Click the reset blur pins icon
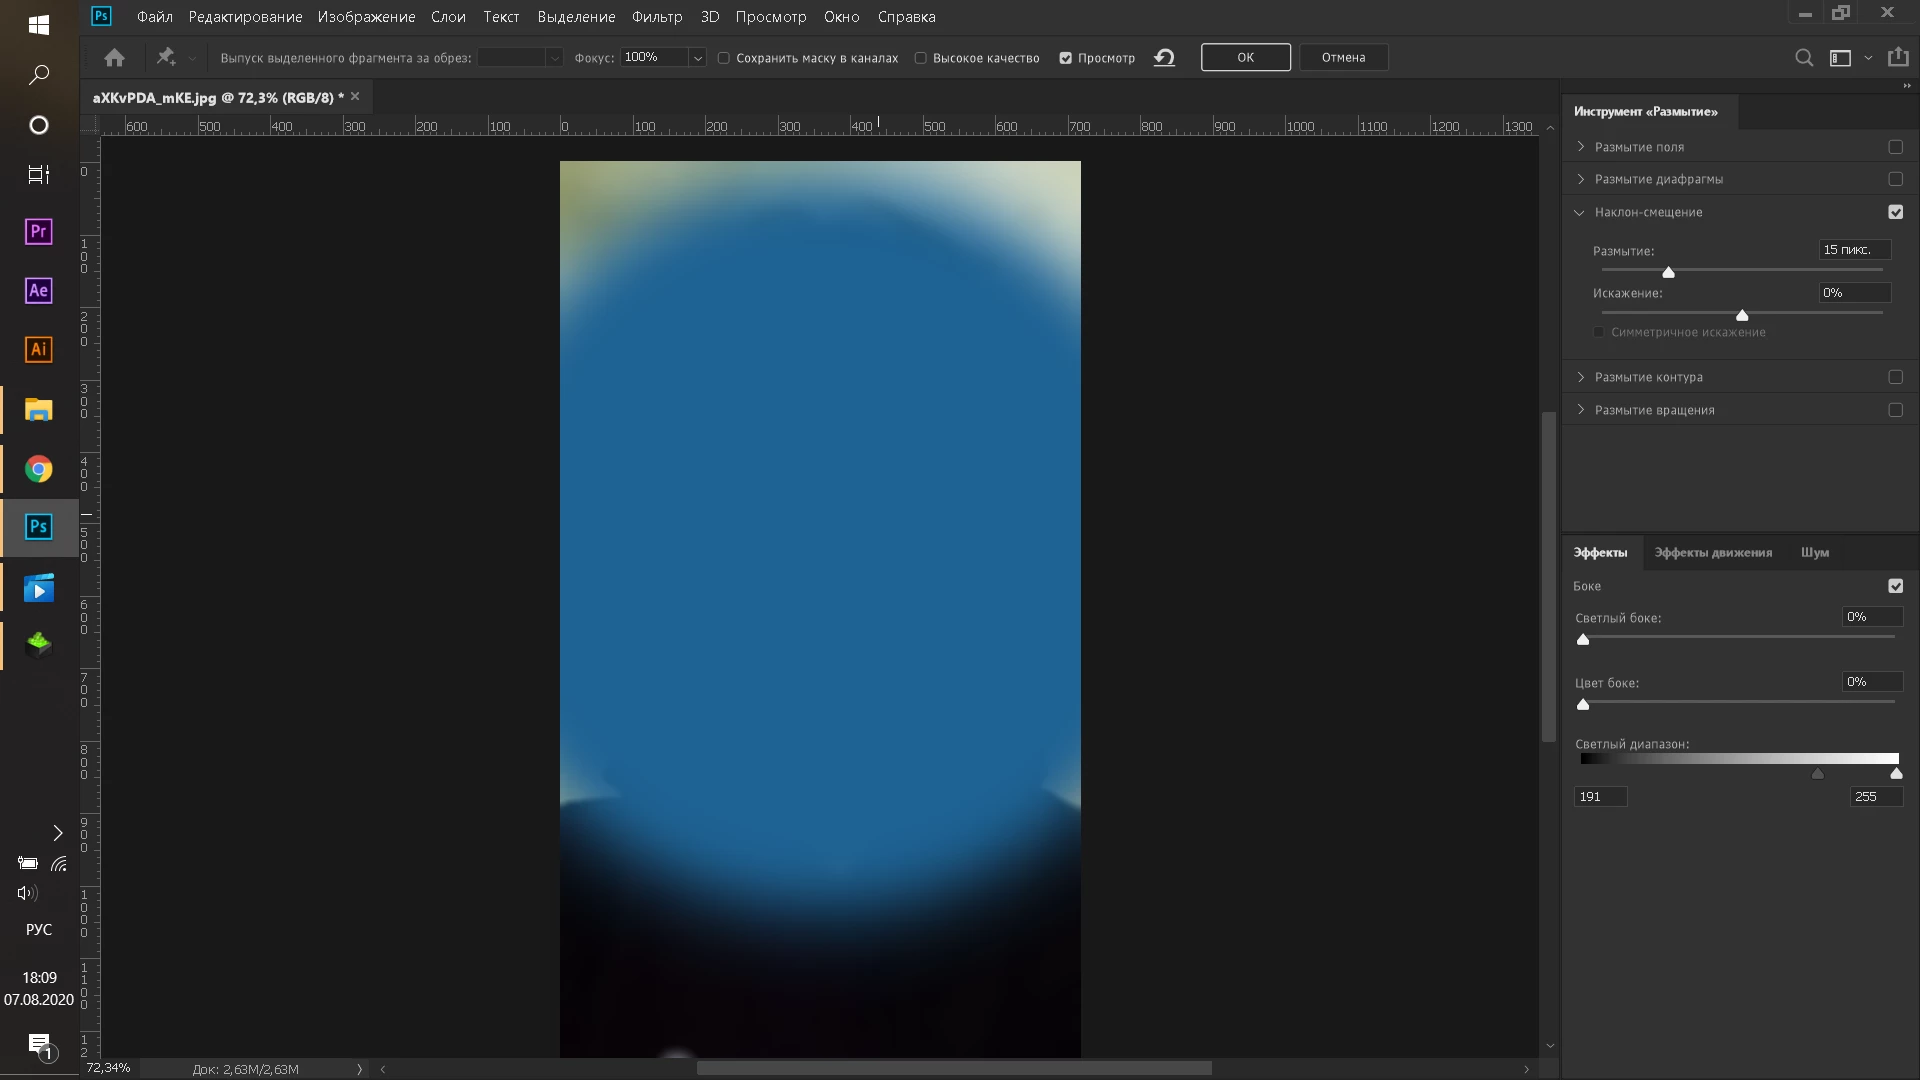 point(1164,58)
